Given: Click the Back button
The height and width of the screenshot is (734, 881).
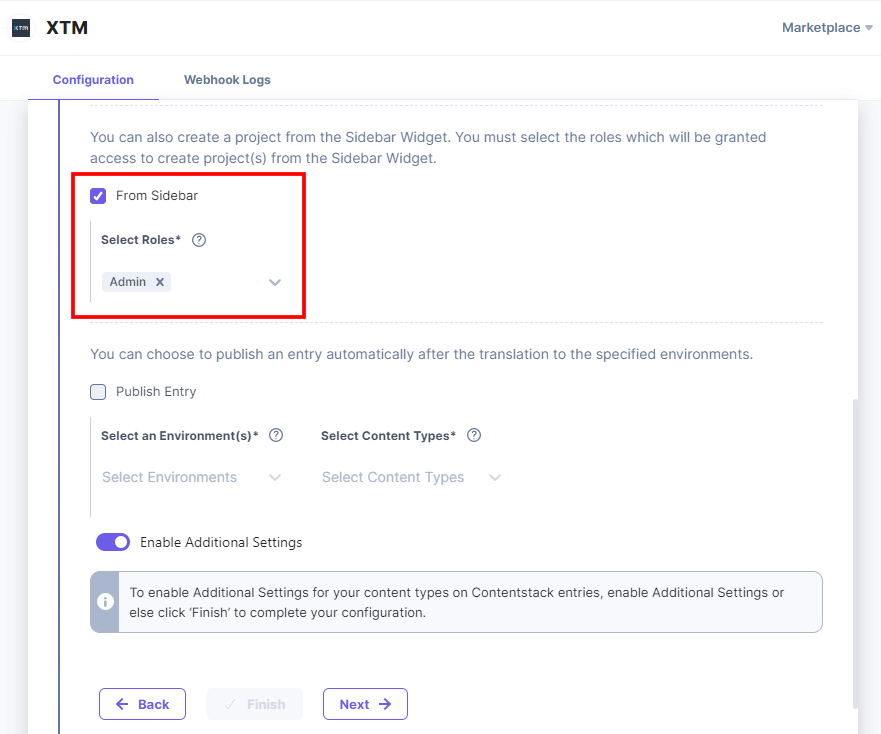Looking at the screenshot, I should [x=142, y=704].
